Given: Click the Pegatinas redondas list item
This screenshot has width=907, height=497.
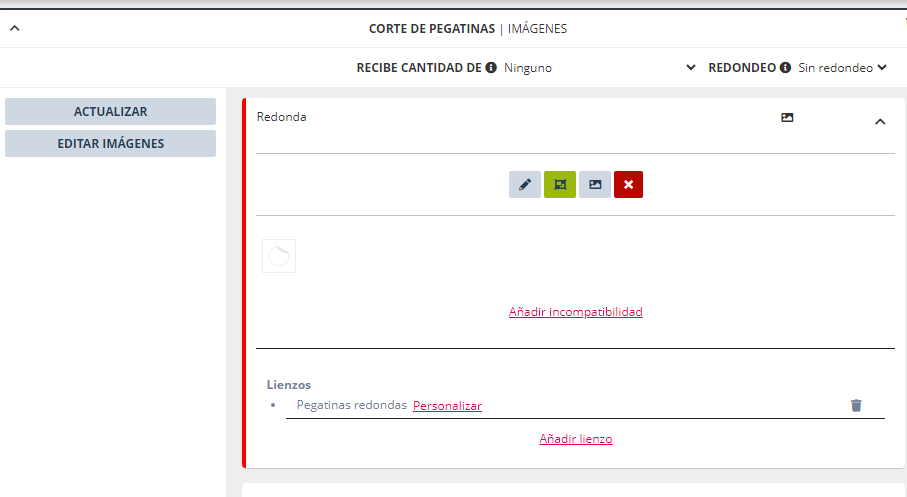Looking at the screenshot, I should tap(351, 405).
